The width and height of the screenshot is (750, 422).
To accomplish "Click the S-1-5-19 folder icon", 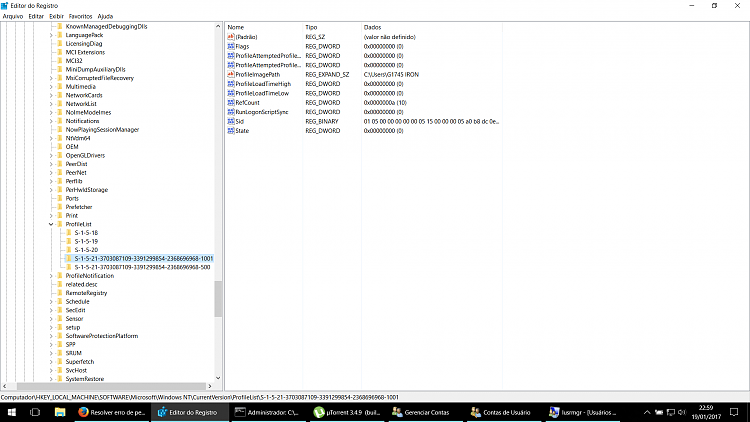I will click(69, 242).
